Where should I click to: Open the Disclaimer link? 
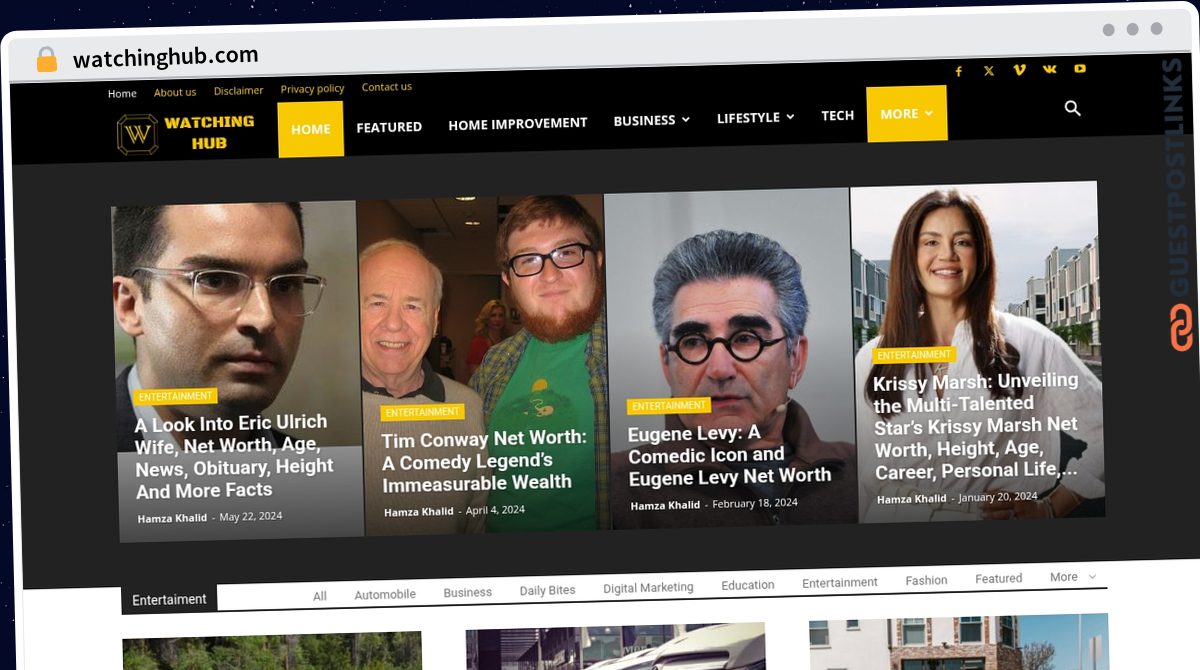pyautogui.click(x=239, y=91)
